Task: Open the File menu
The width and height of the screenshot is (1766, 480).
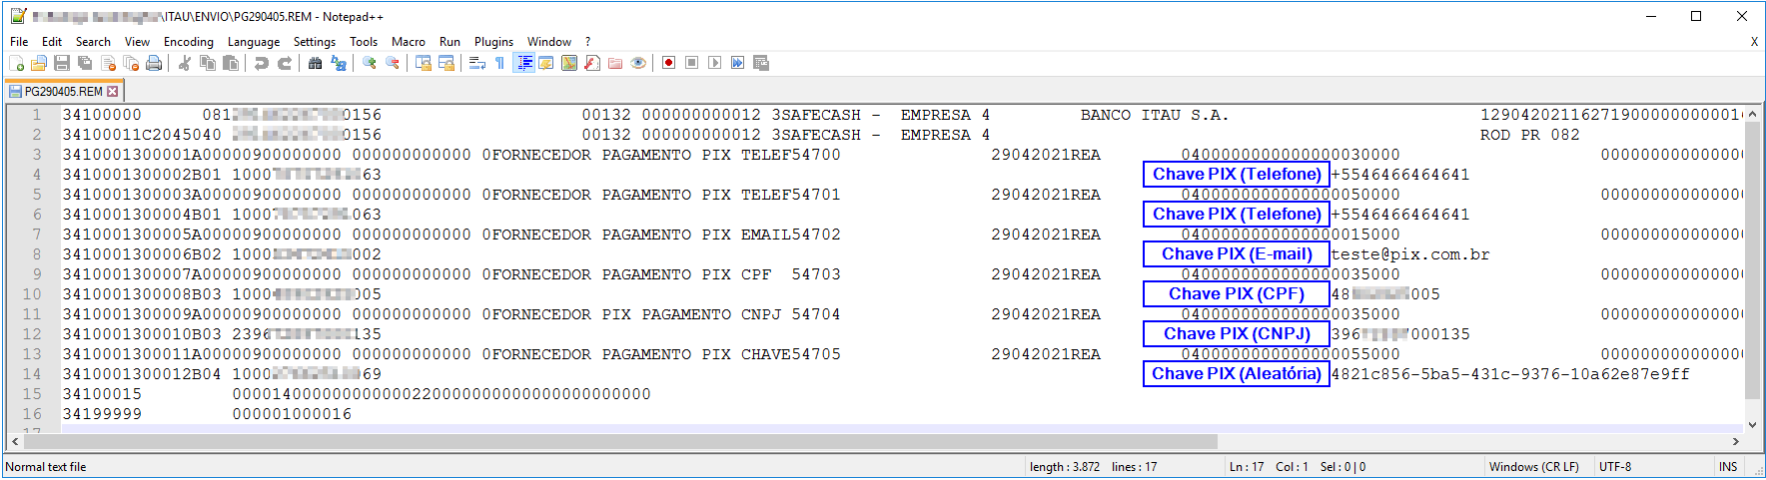Action: pos(19,42)
